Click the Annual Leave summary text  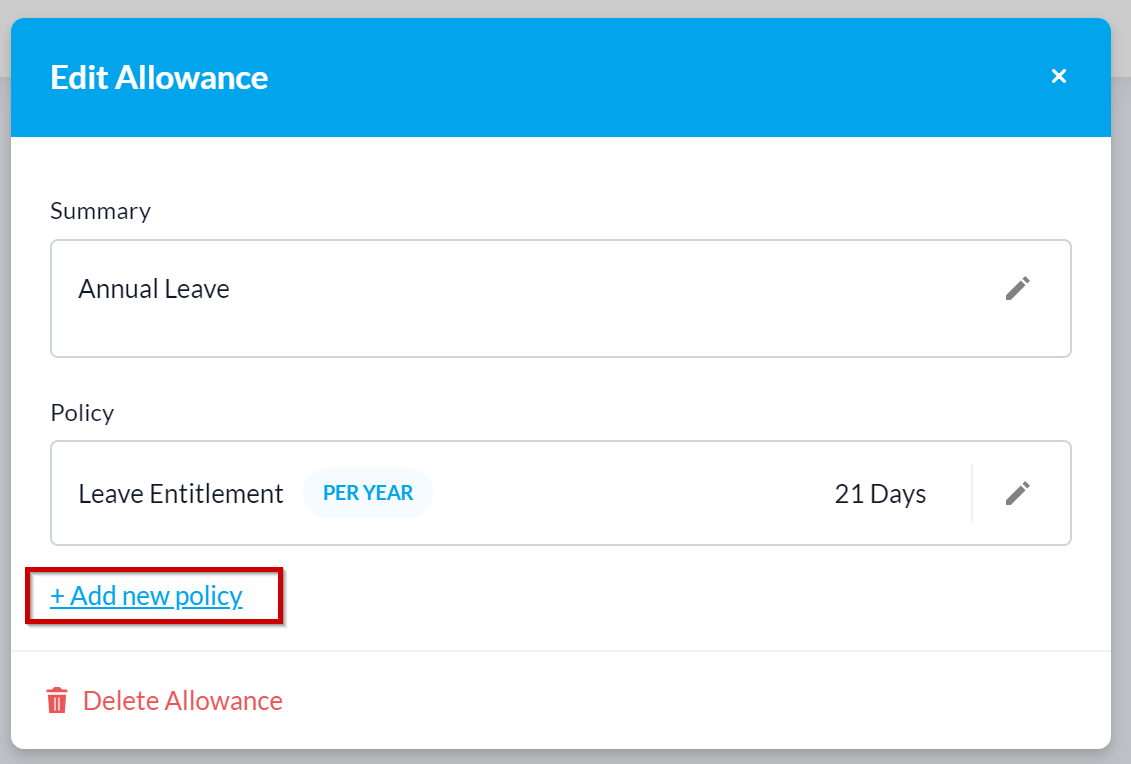click(154, 289)
